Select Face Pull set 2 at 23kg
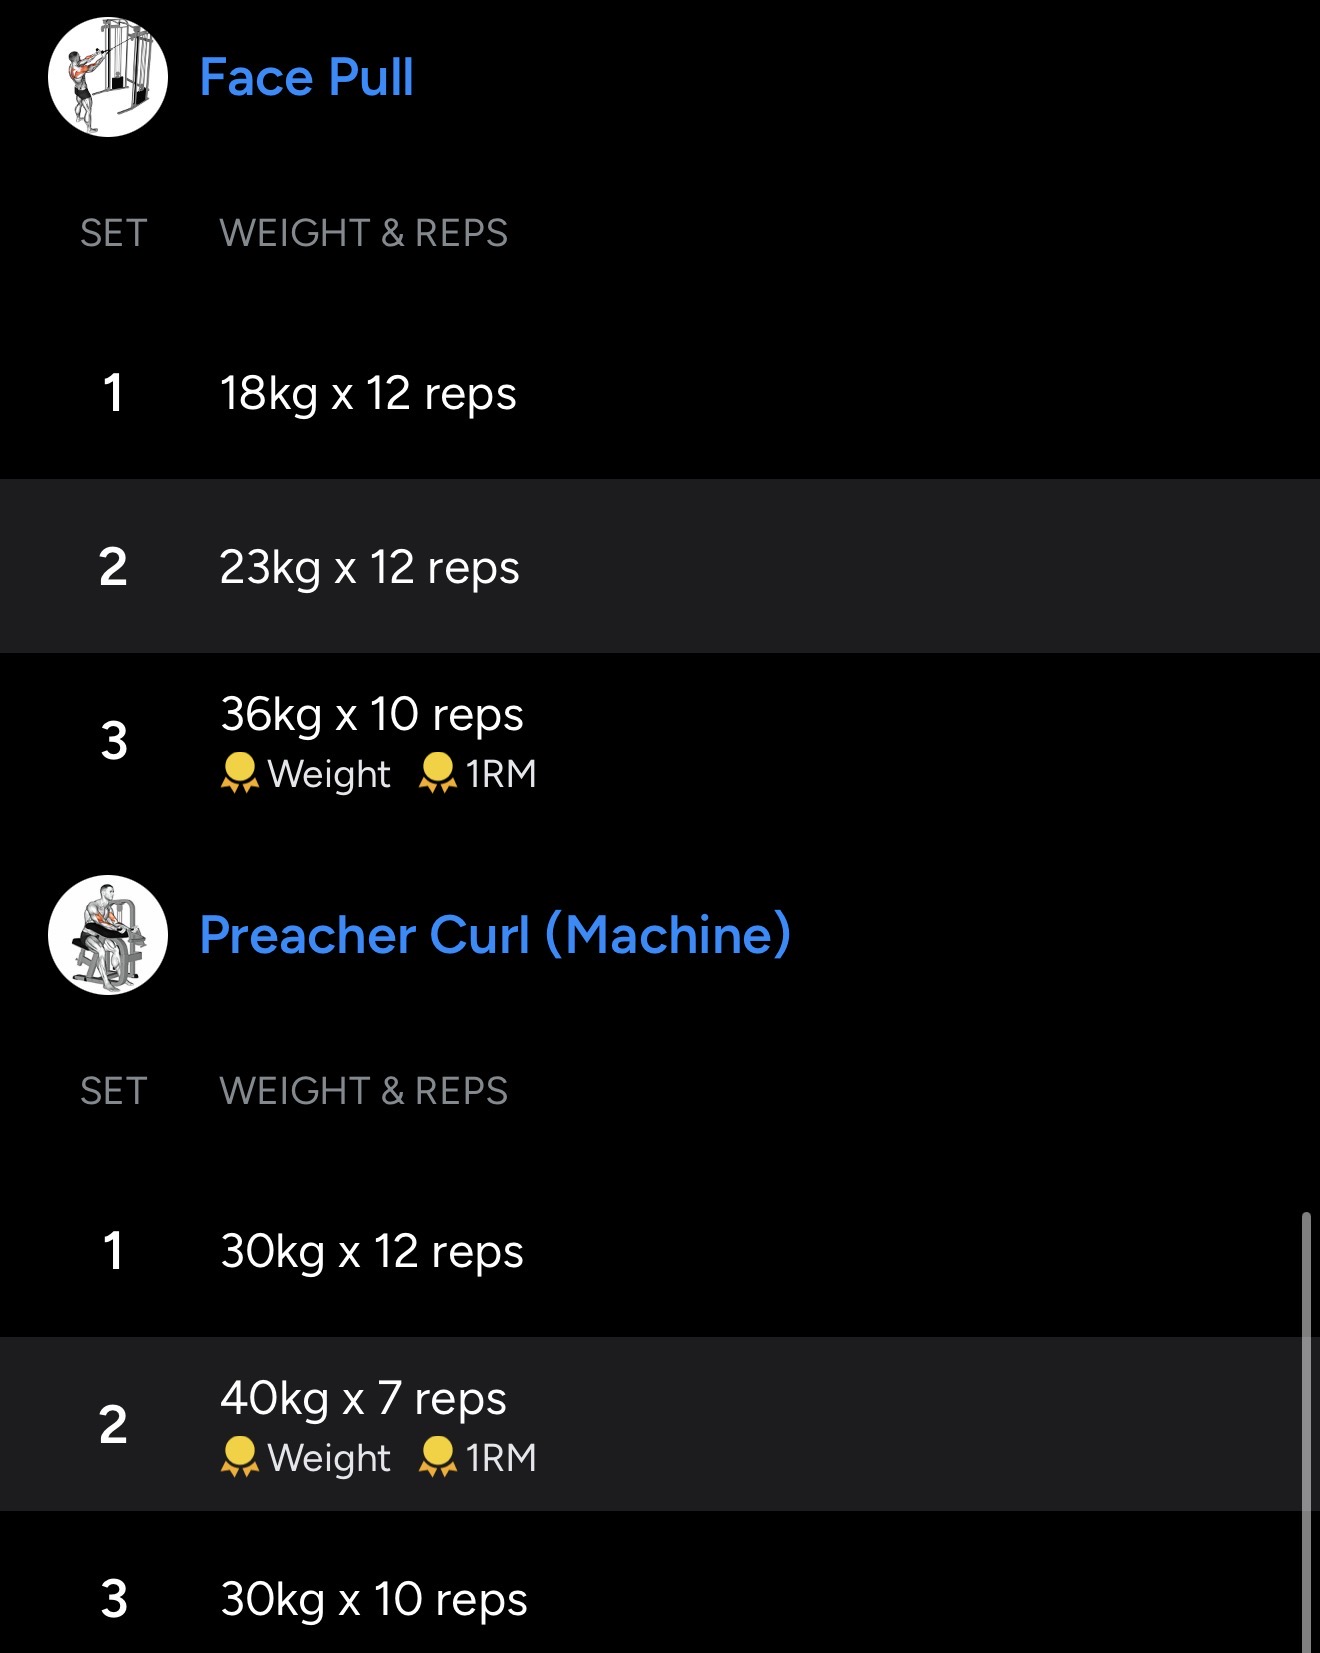The image size is (1320, 1653). pos(369,567)
